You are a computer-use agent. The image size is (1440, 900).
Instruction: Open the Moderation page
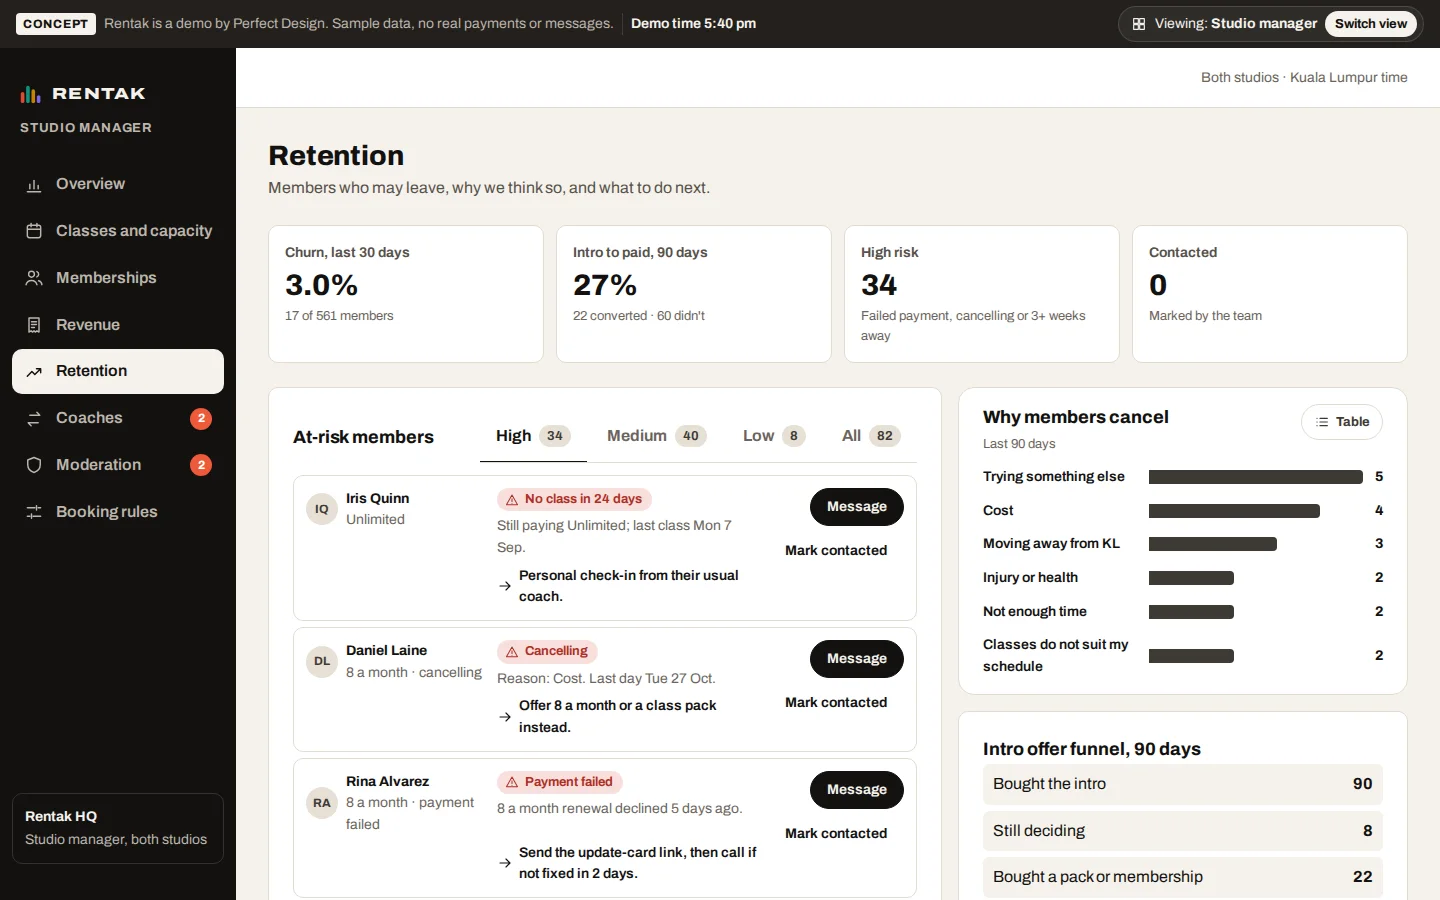click(x=118, y=465)
